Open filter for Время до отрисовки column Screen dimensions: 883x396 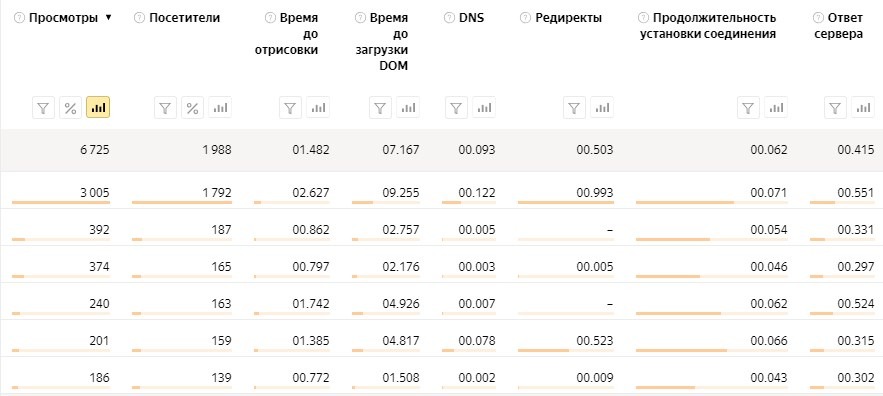[291, 108]
